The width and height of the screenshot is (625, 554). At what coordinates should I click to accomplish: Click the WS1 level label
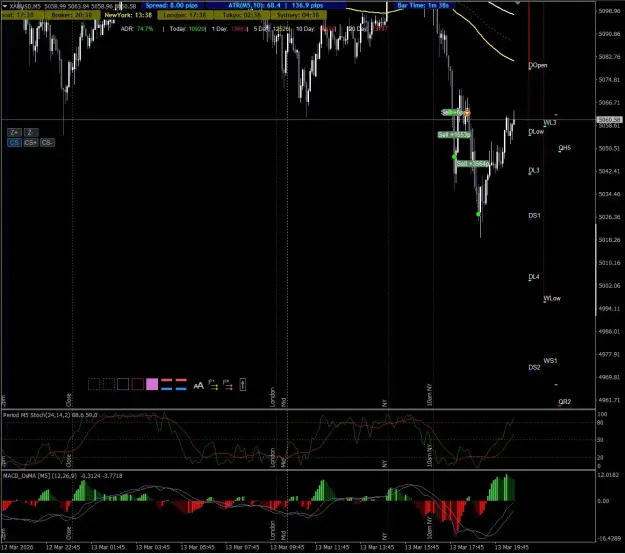(x=550, y=361)
